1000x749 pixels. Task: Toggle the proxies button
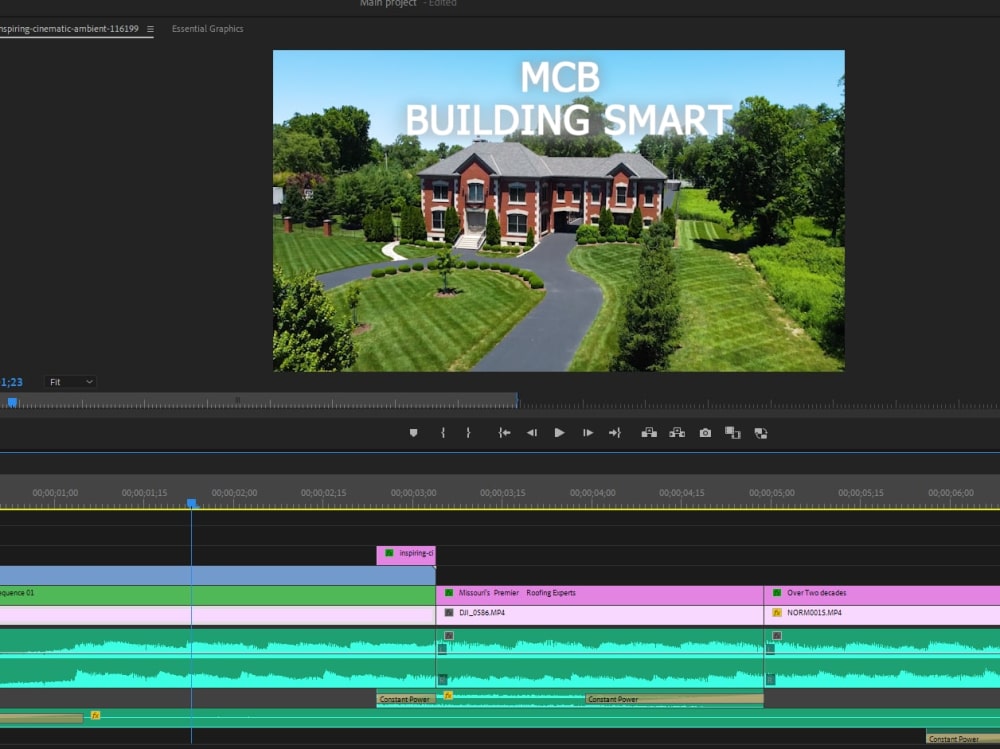pyautogui.click(x=760, y=433)
